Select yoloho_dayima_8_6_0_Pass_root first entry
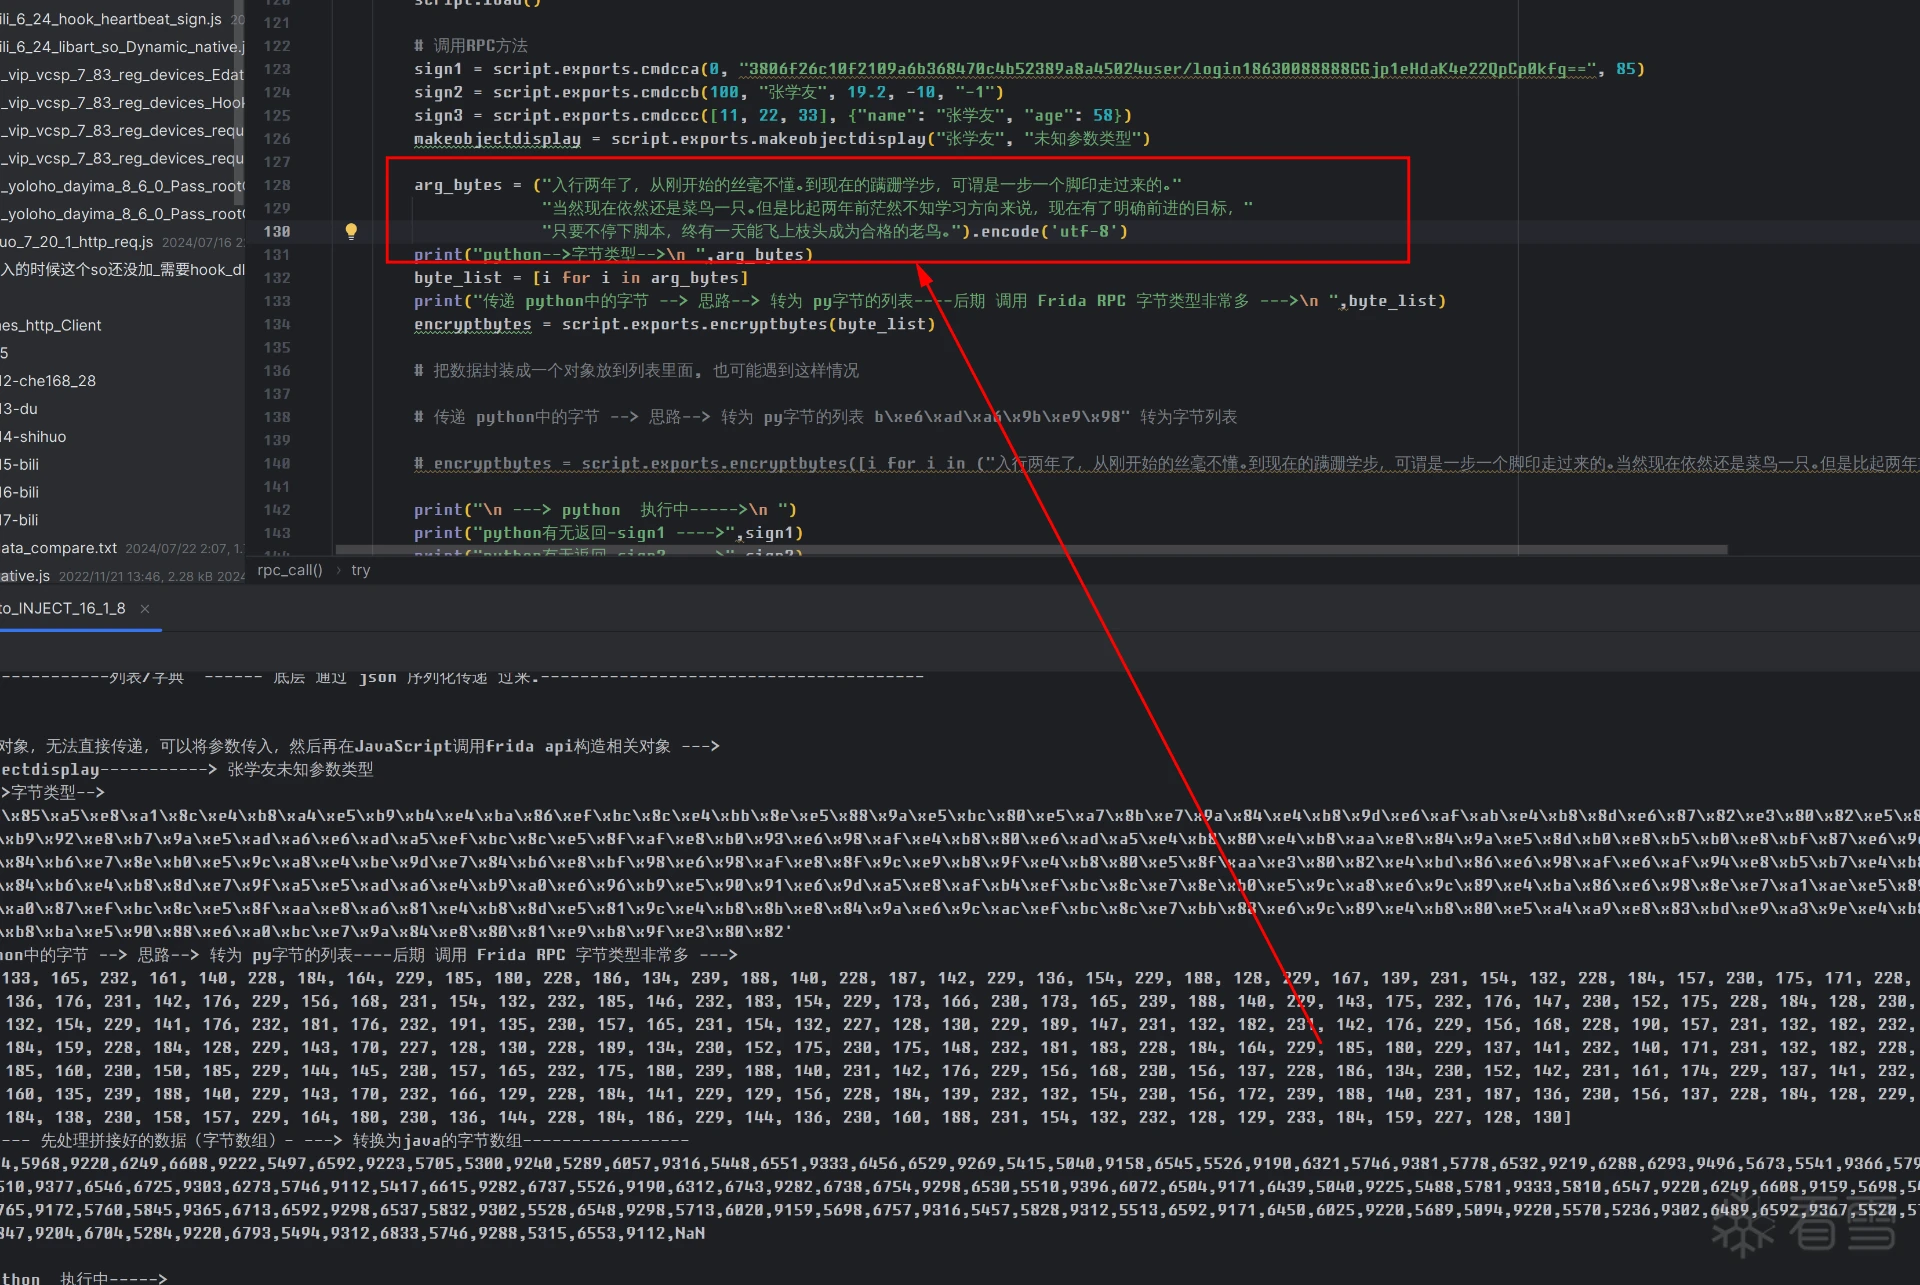This screenshot has height=1285, width=1920. (x=122, y=186)
